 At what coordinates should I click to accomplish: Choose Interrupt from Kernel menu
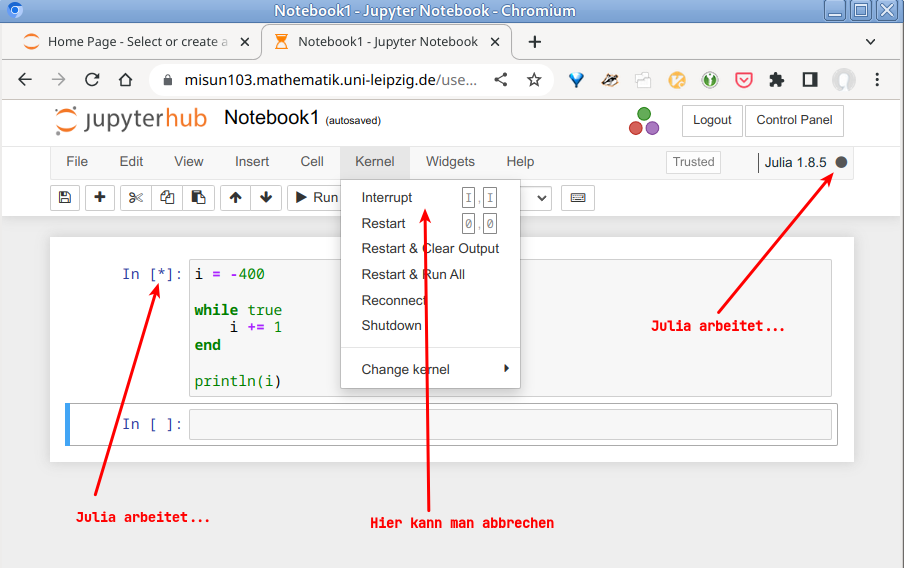coord(430,198)
